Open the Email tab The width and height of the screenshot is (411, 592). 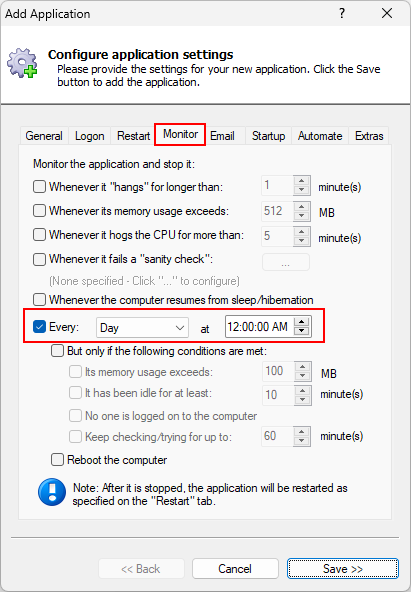pos(222,136)
